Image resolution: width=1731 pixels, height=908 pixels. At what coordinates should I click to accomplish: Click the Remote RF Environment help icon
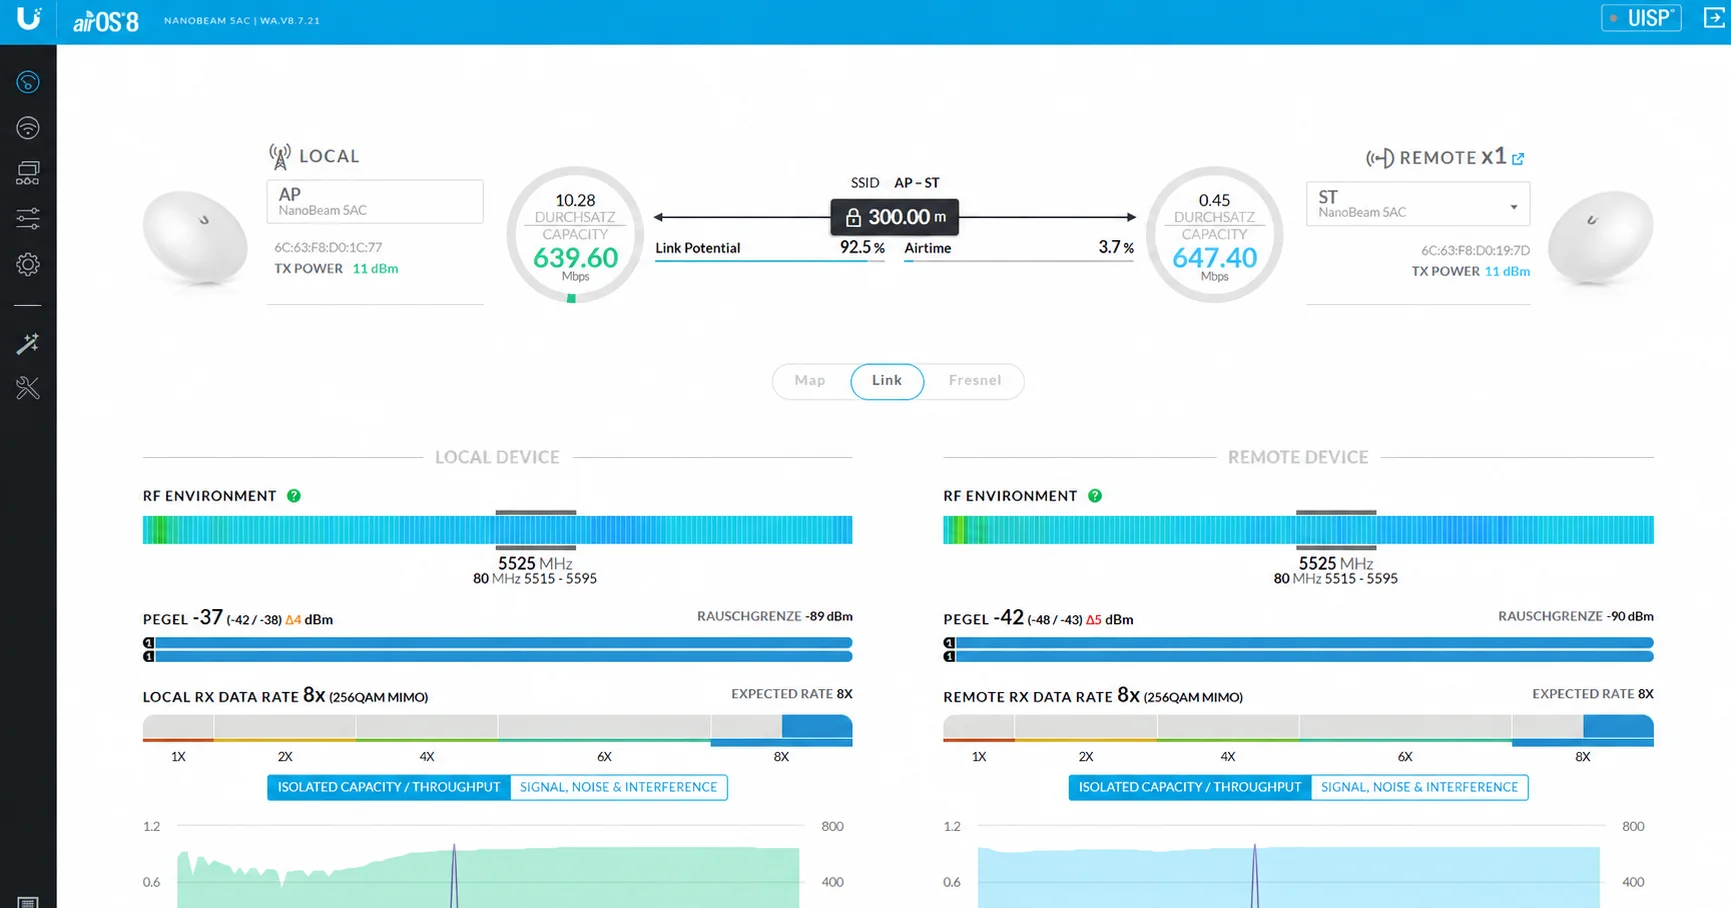[x=1095, y=496]
